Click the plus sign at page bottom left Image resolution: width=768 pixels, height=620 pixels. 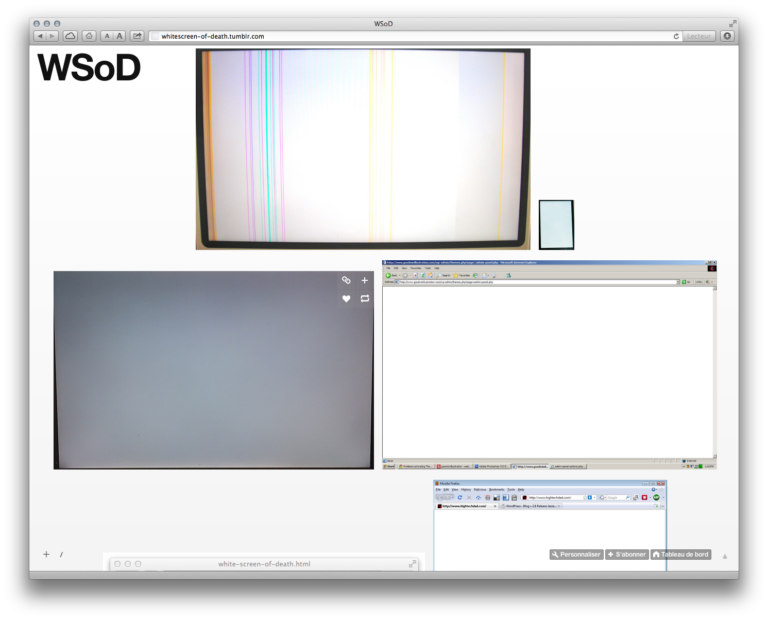[x=46, y=554]
